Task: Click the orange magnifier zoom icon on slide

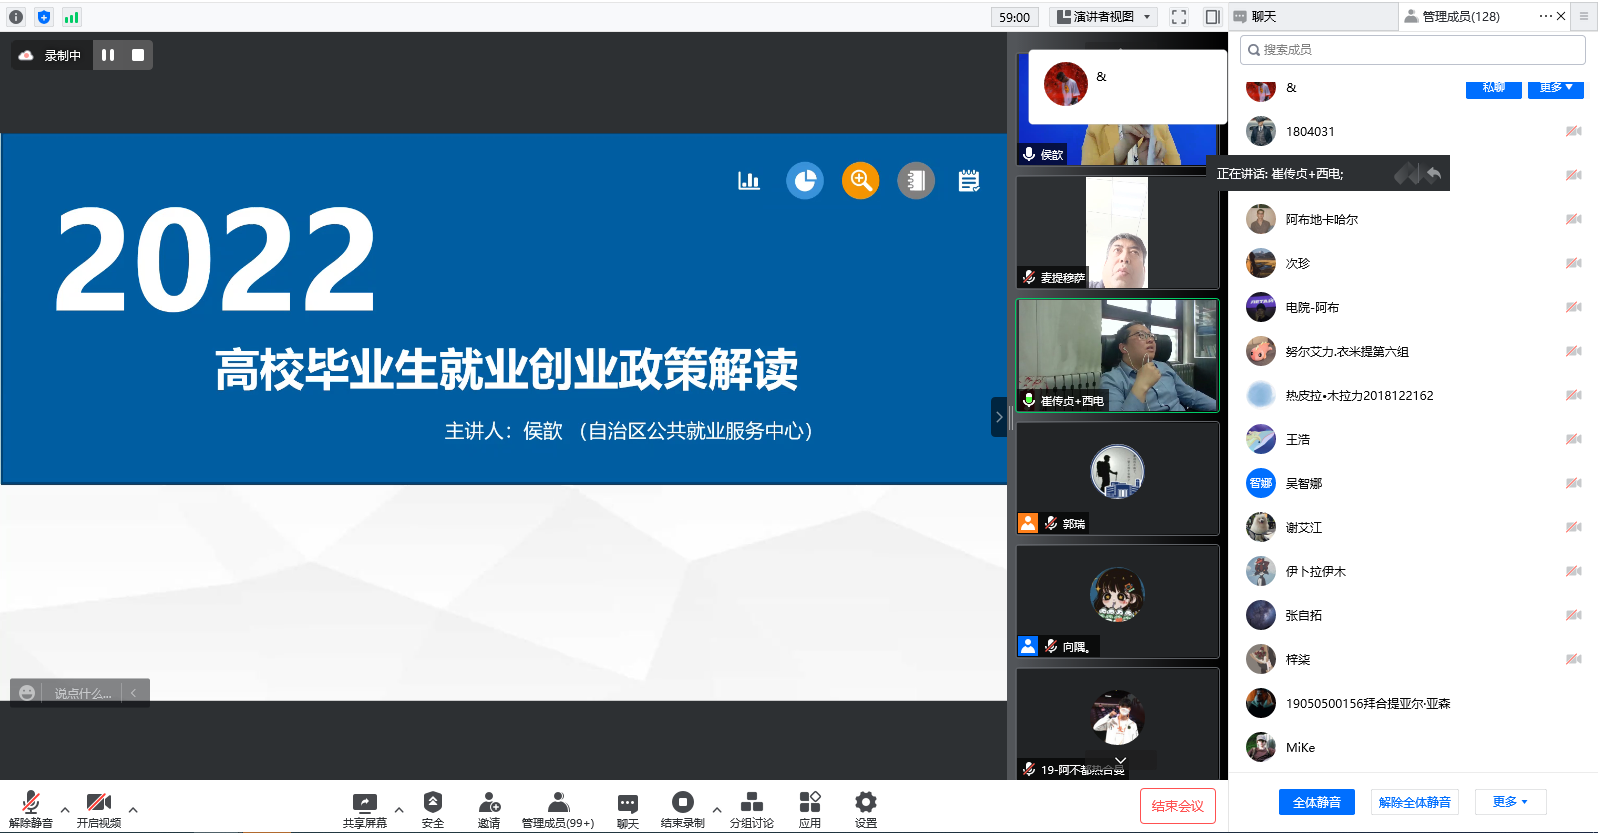Action: coord(860,181)
